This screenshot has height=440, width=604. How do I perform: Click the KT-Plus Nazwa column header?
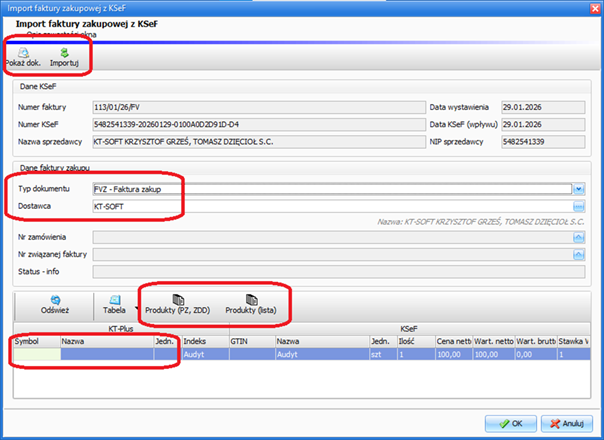click(x=107, y=341)
